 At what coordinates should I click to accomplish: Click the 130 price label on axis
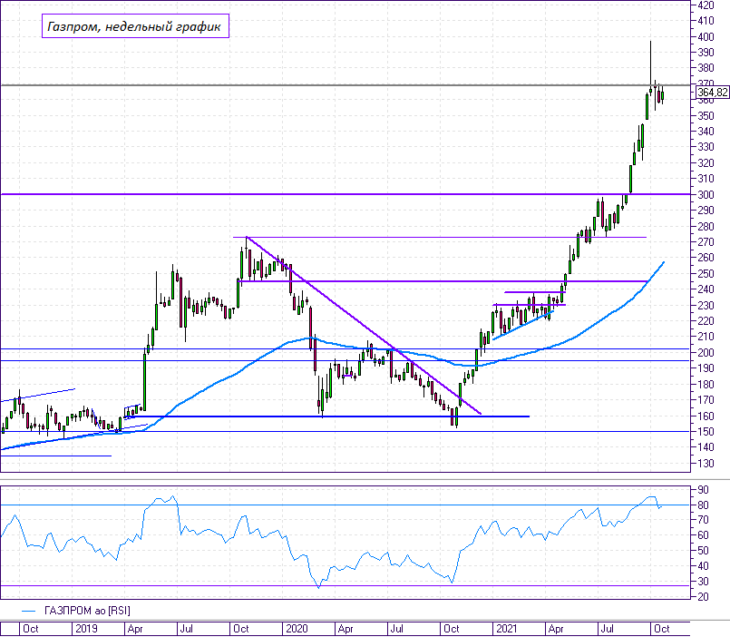[706, 463]
